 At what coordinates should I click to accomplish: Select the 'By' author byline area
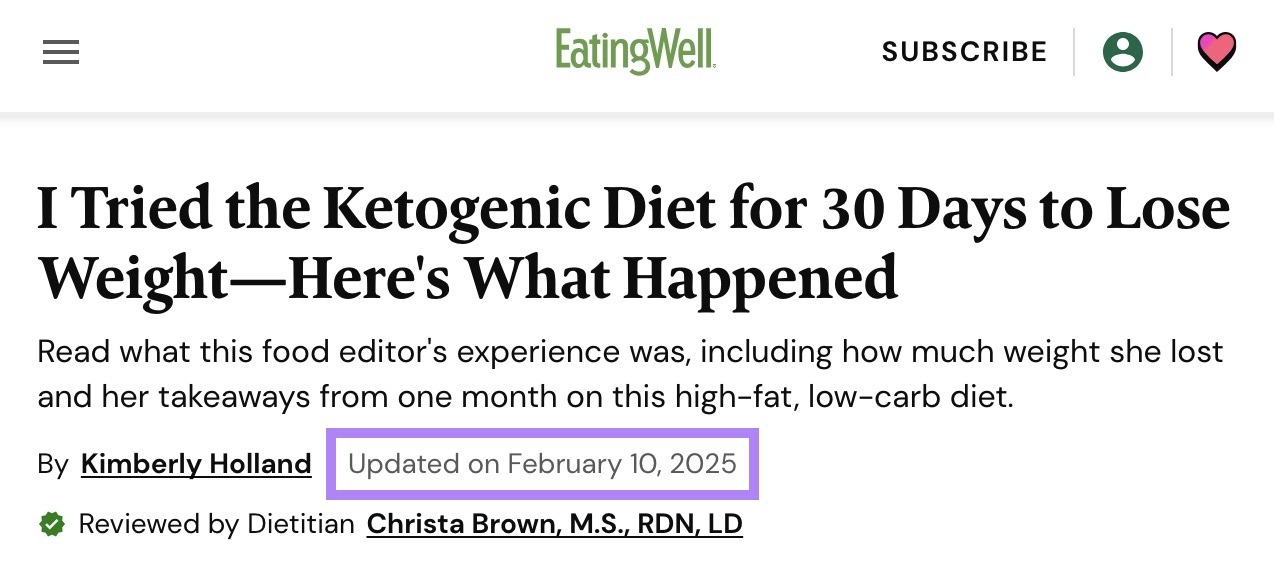pyautogui.click(x=53, y=463)
